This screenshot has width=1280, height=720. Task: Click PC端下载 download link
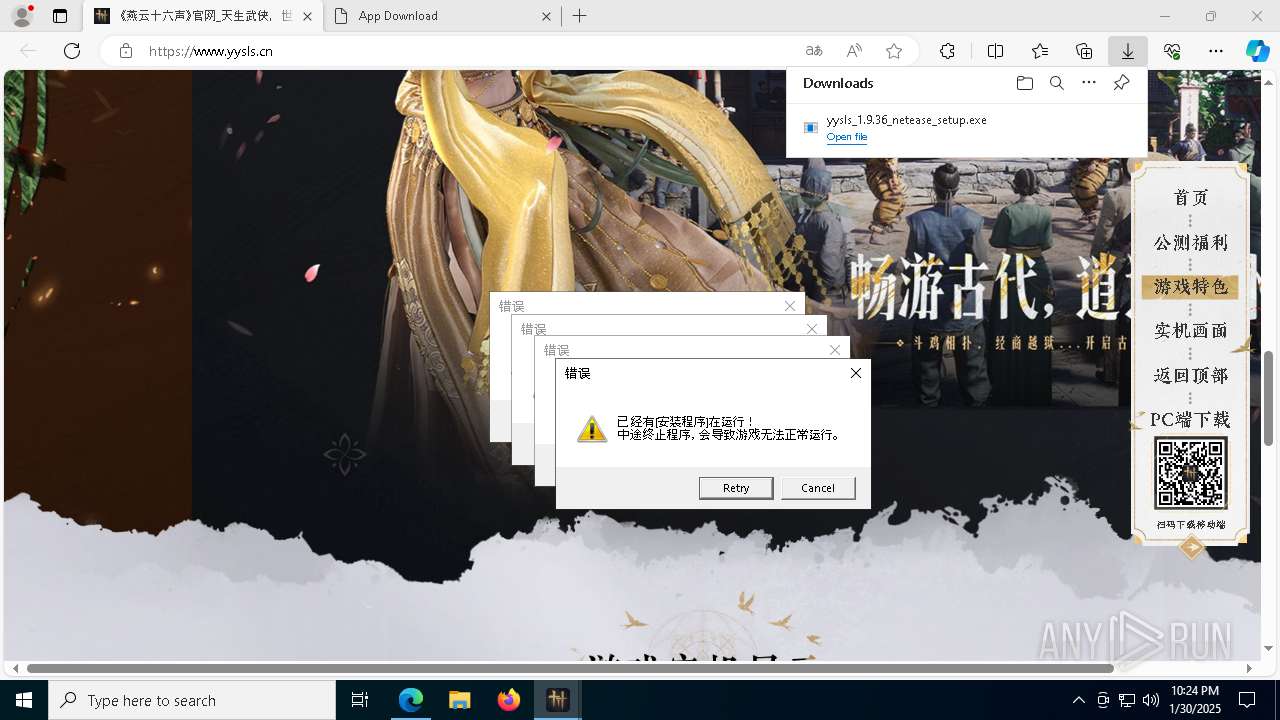1190,420
